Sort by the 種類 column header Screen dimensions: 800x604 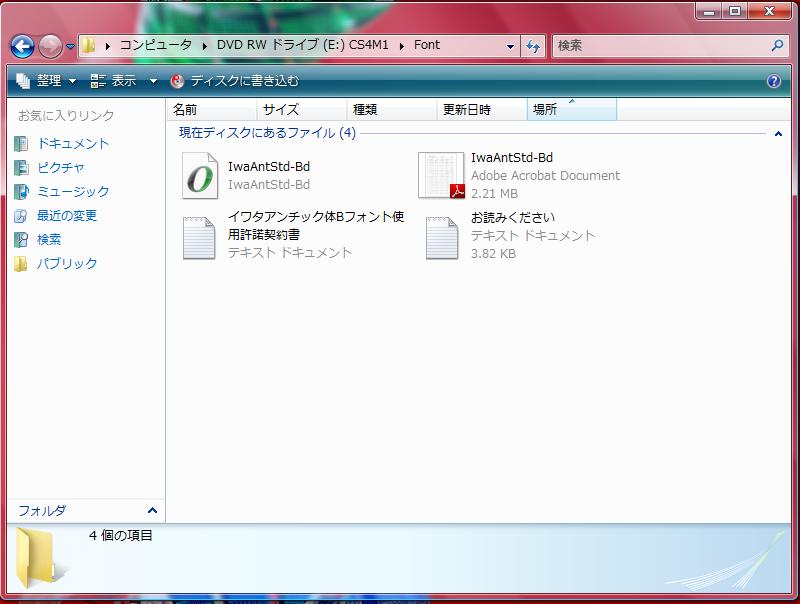[x=392, y=109]
